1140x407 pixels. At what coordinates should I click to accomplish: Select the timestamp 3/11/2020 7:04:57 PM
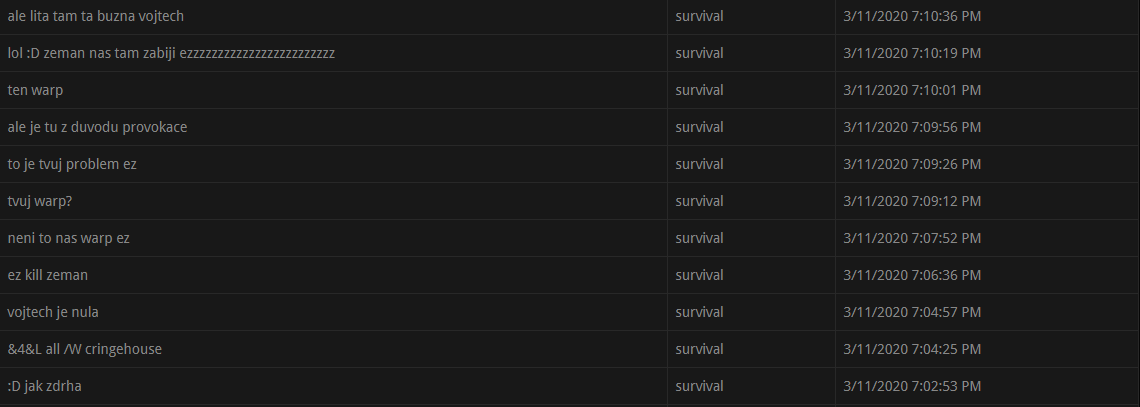click(912, 313)
